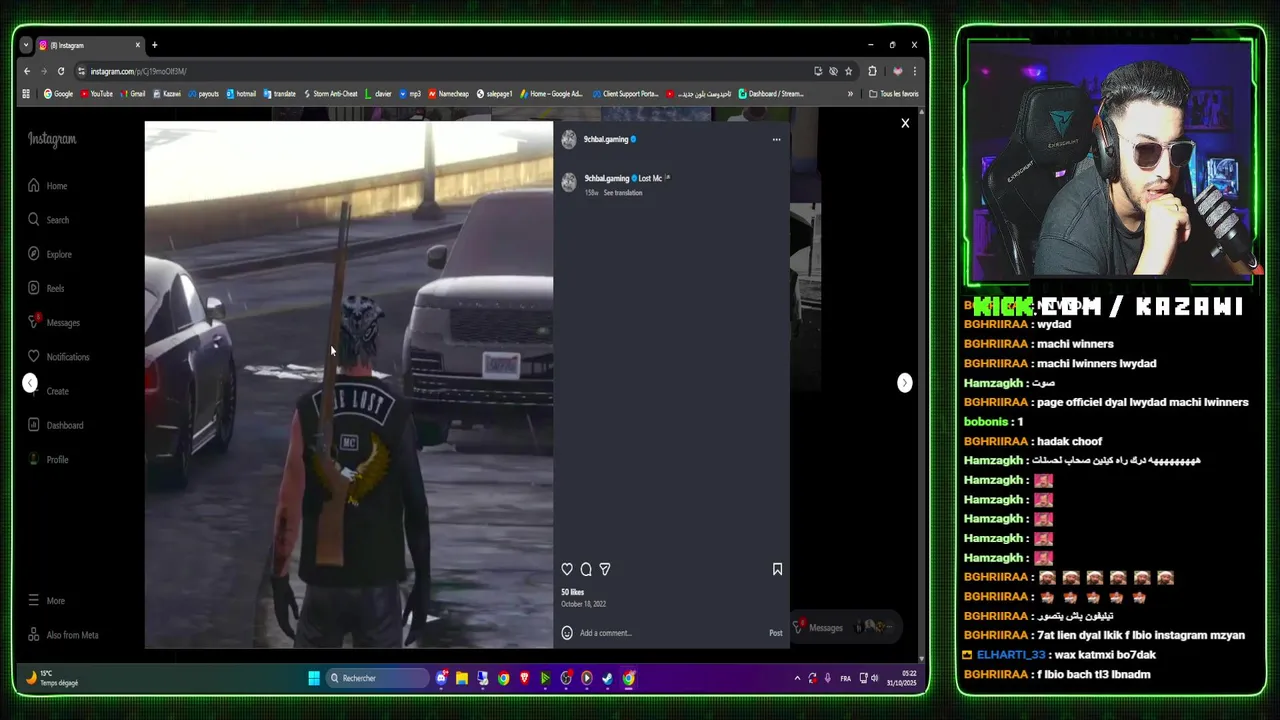Image resolution: width=1280 pixels, height=720 pixels.
Task: Click the Instagram logo
Action: [x=52, y=139]
